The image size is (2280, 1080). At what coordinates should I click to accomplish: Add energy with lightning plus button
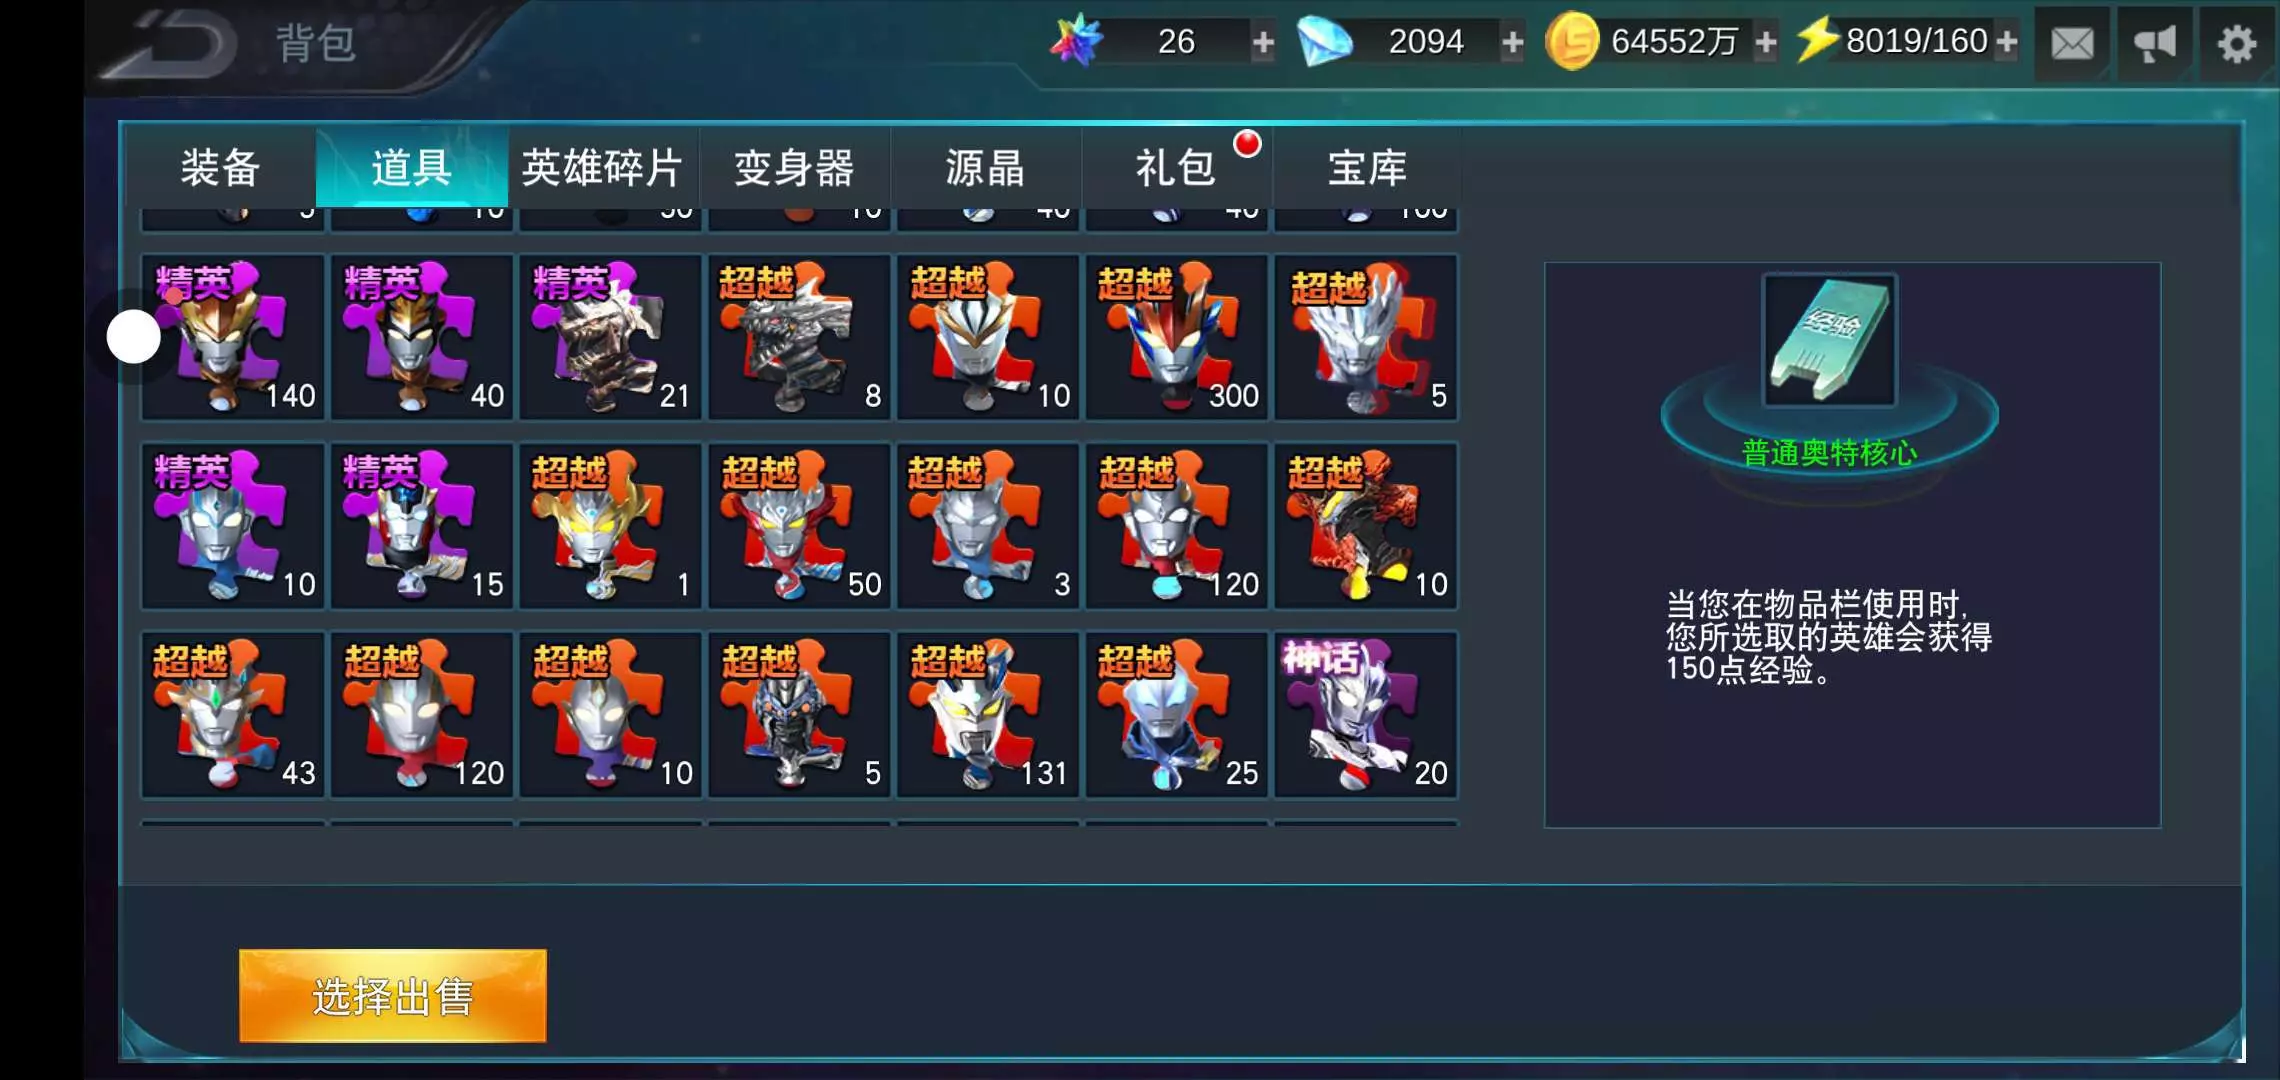(2006, 42)
